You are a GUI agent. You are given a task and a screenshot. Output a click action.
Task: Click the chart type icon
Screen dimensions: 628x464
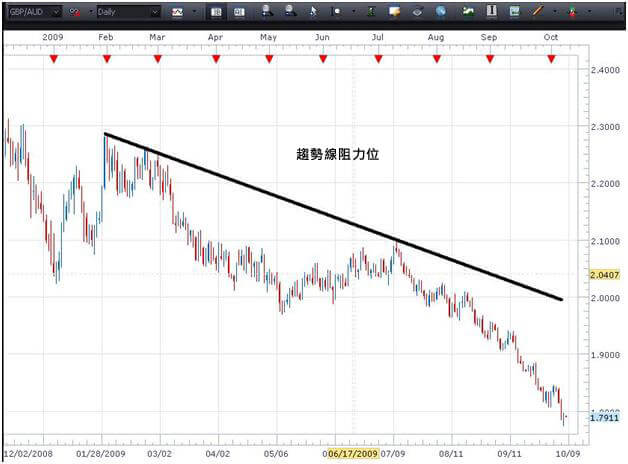pos(177,13)
